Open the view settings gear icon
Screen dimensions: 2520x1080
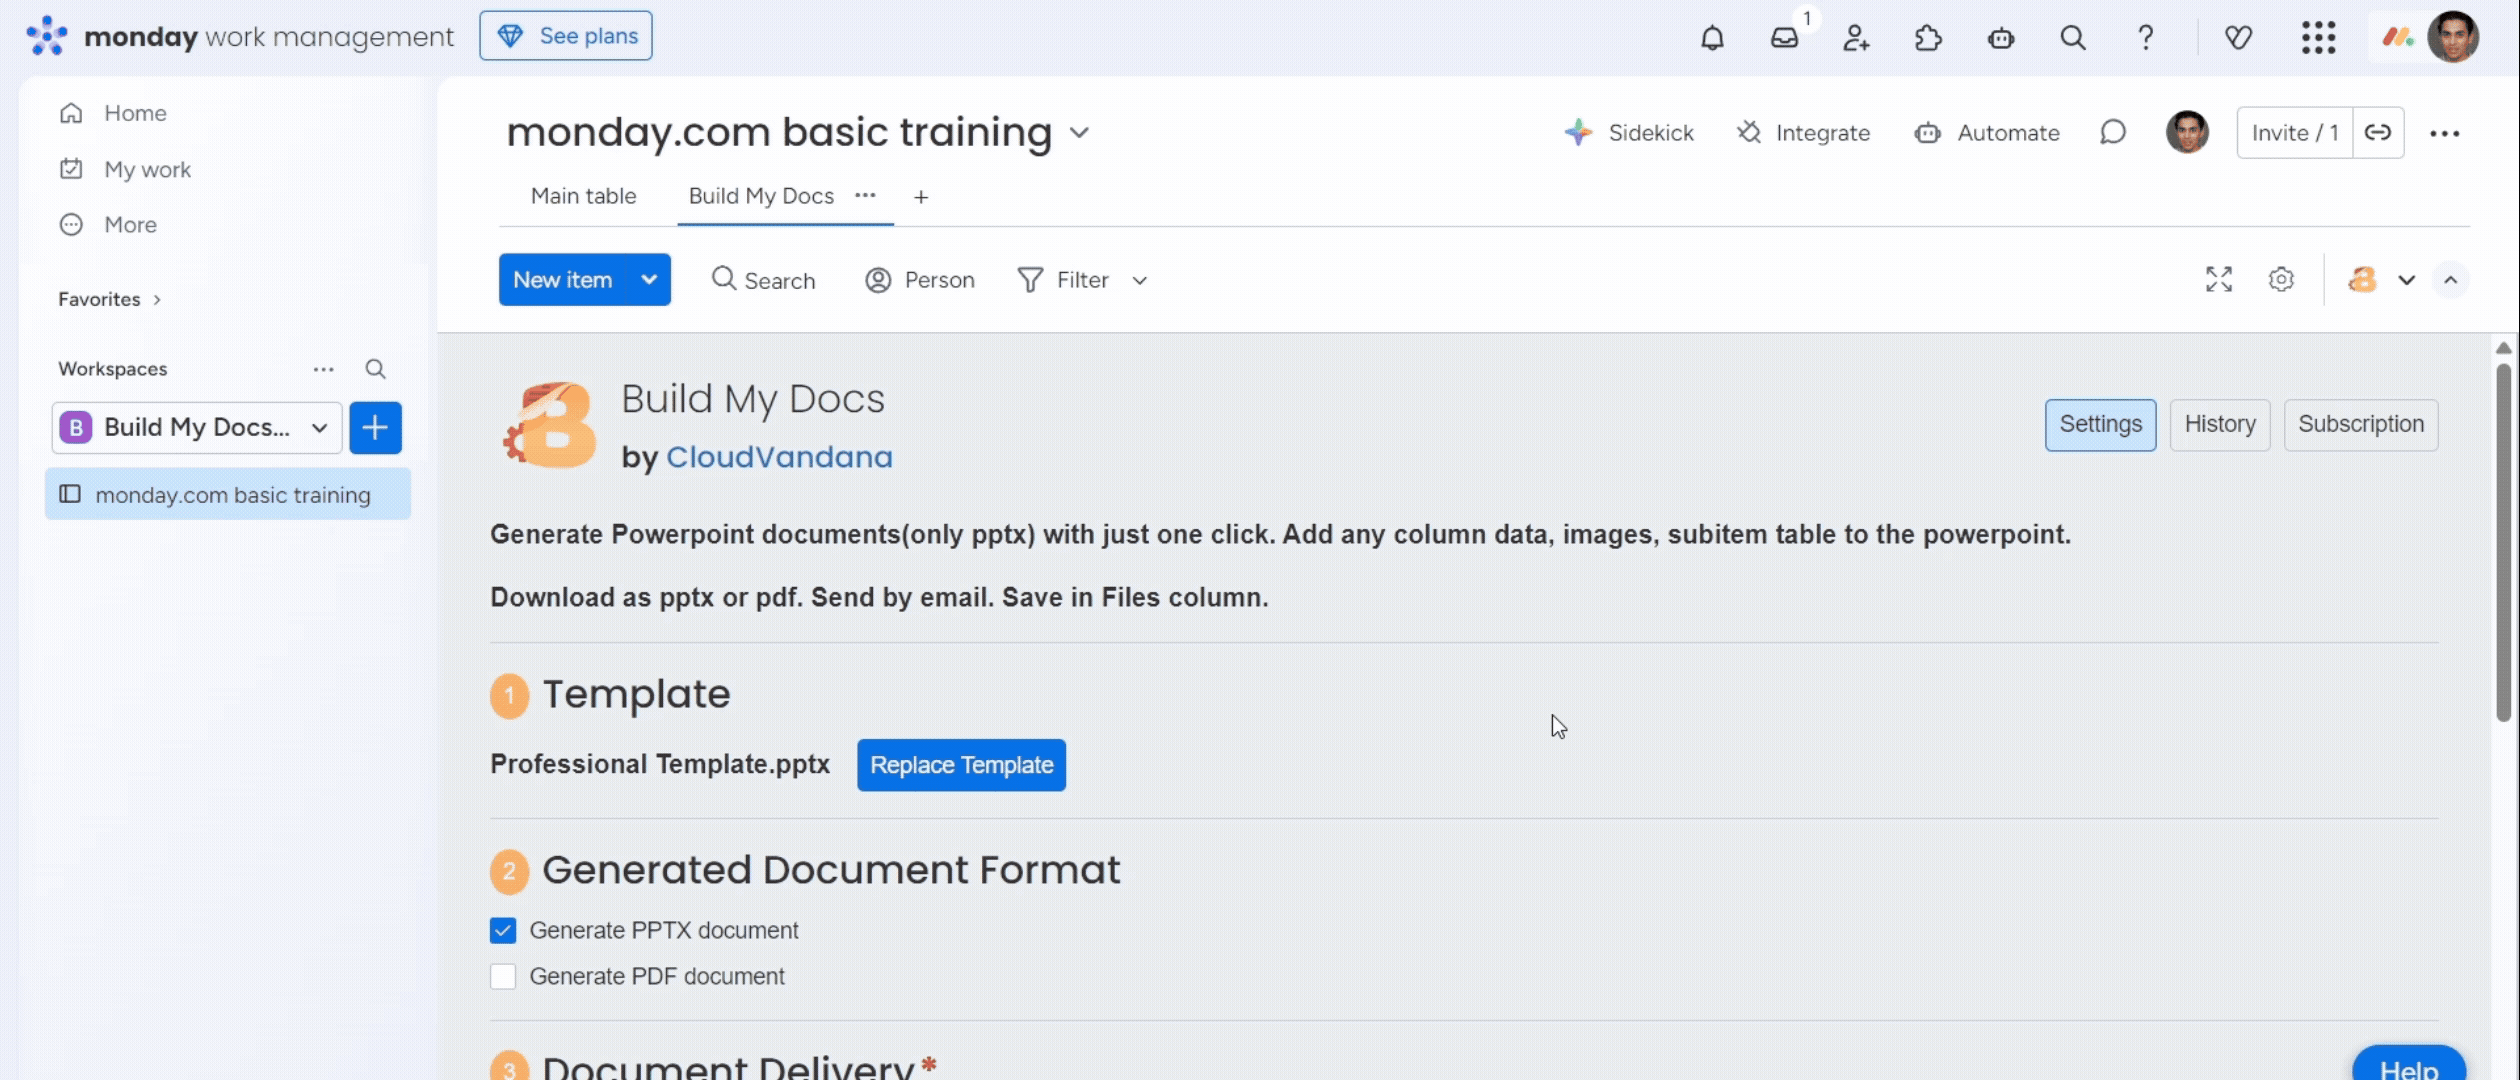2281,279
